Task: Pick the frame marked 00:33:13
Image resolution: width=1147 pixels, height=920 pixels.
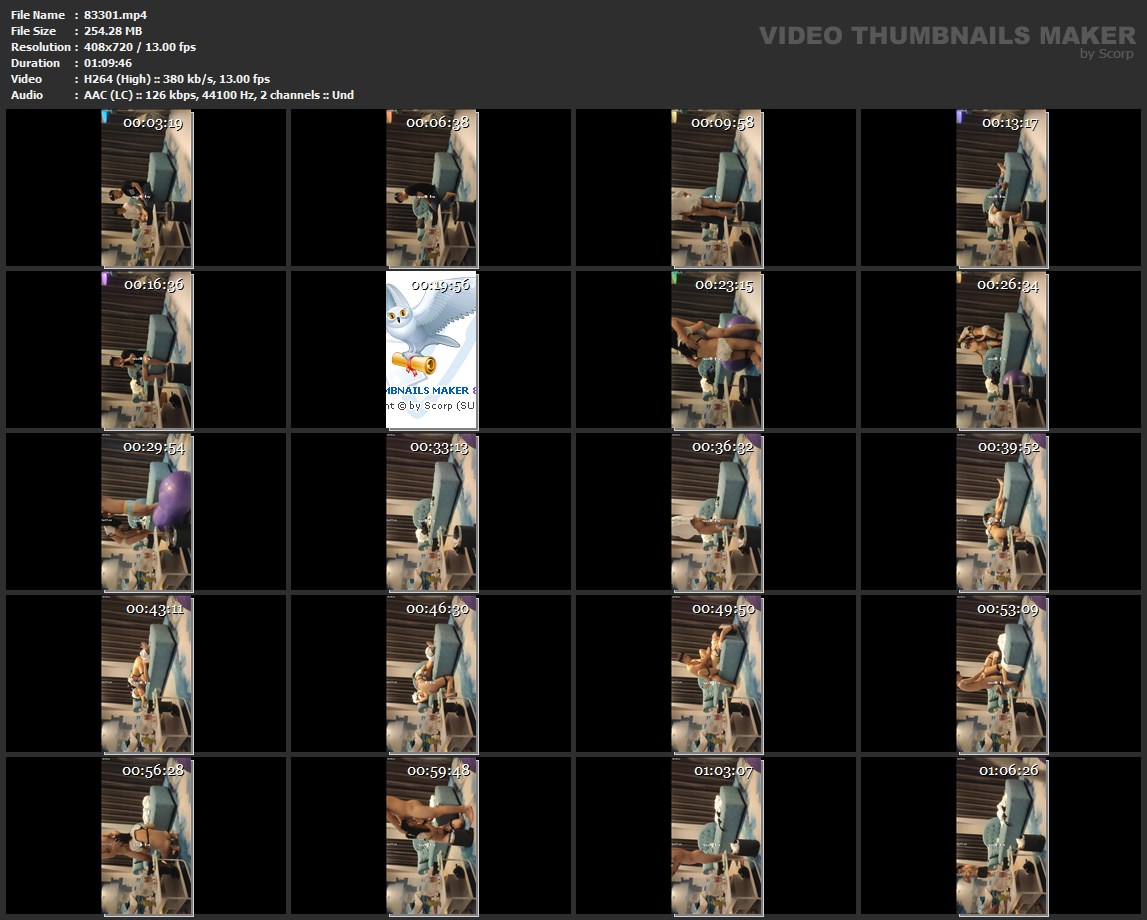Action: 432,512
